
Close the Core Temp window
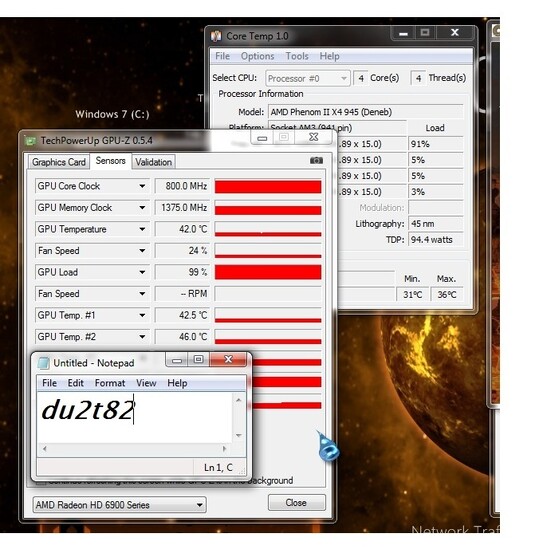(x=455, y=33)
